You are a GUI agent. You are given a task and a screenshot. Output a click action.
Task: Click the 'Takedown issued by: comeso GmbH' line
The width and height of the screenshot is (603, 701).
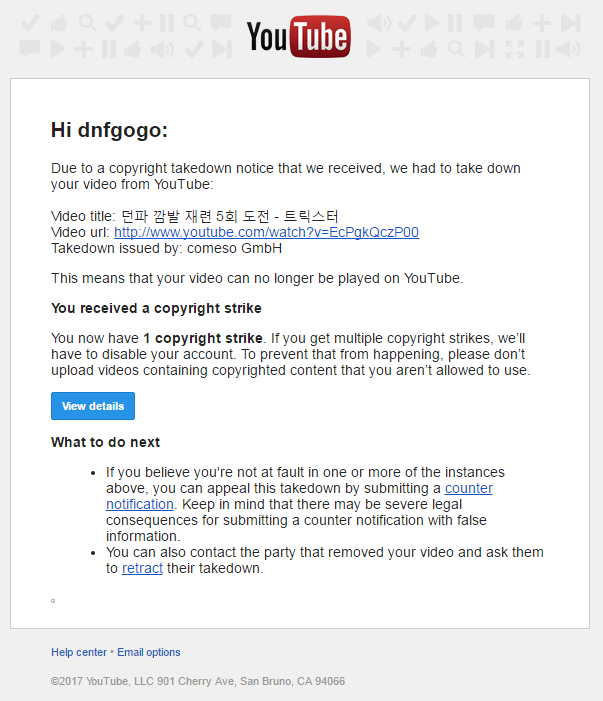[166, 249]
